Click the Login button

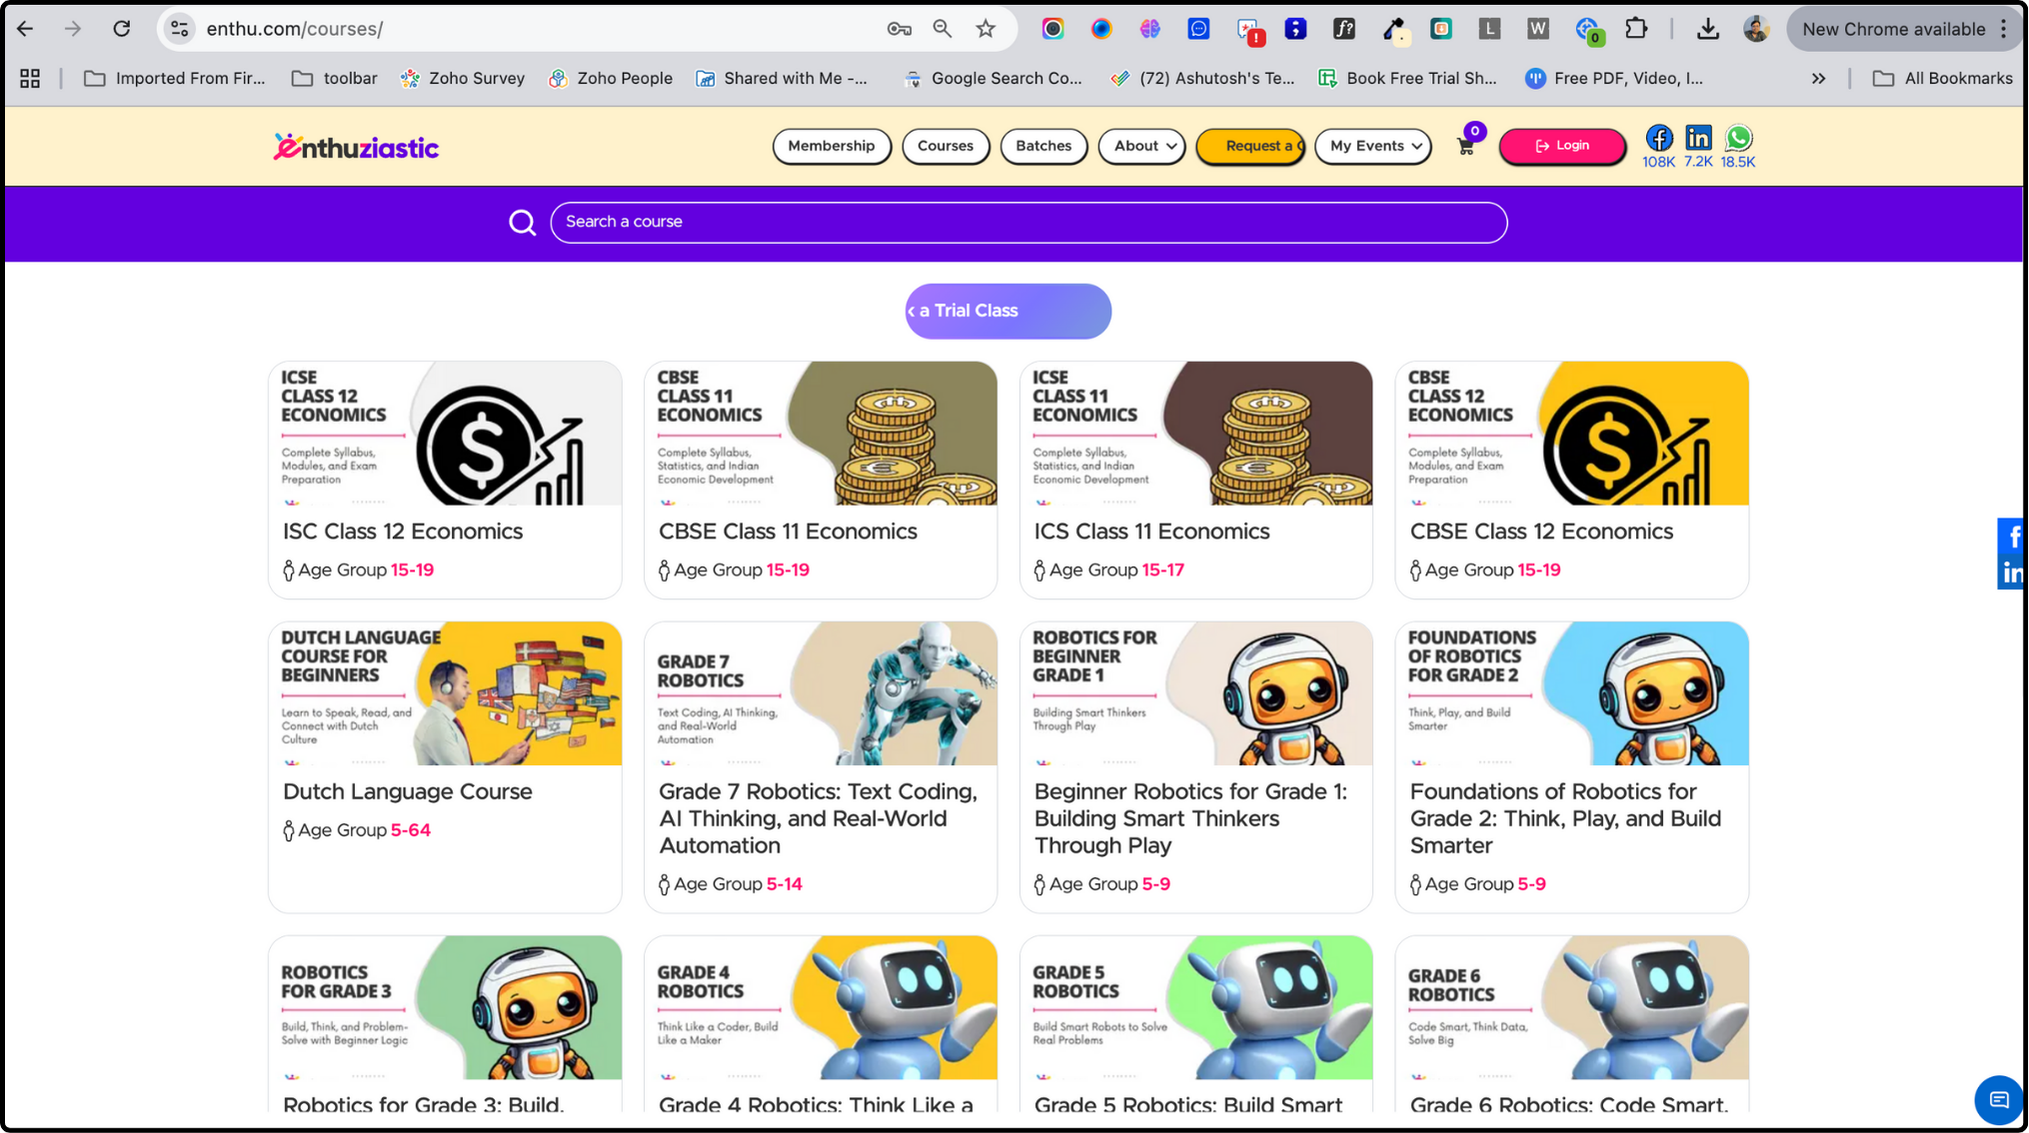pyautogui.click(x=1562, y=146)
